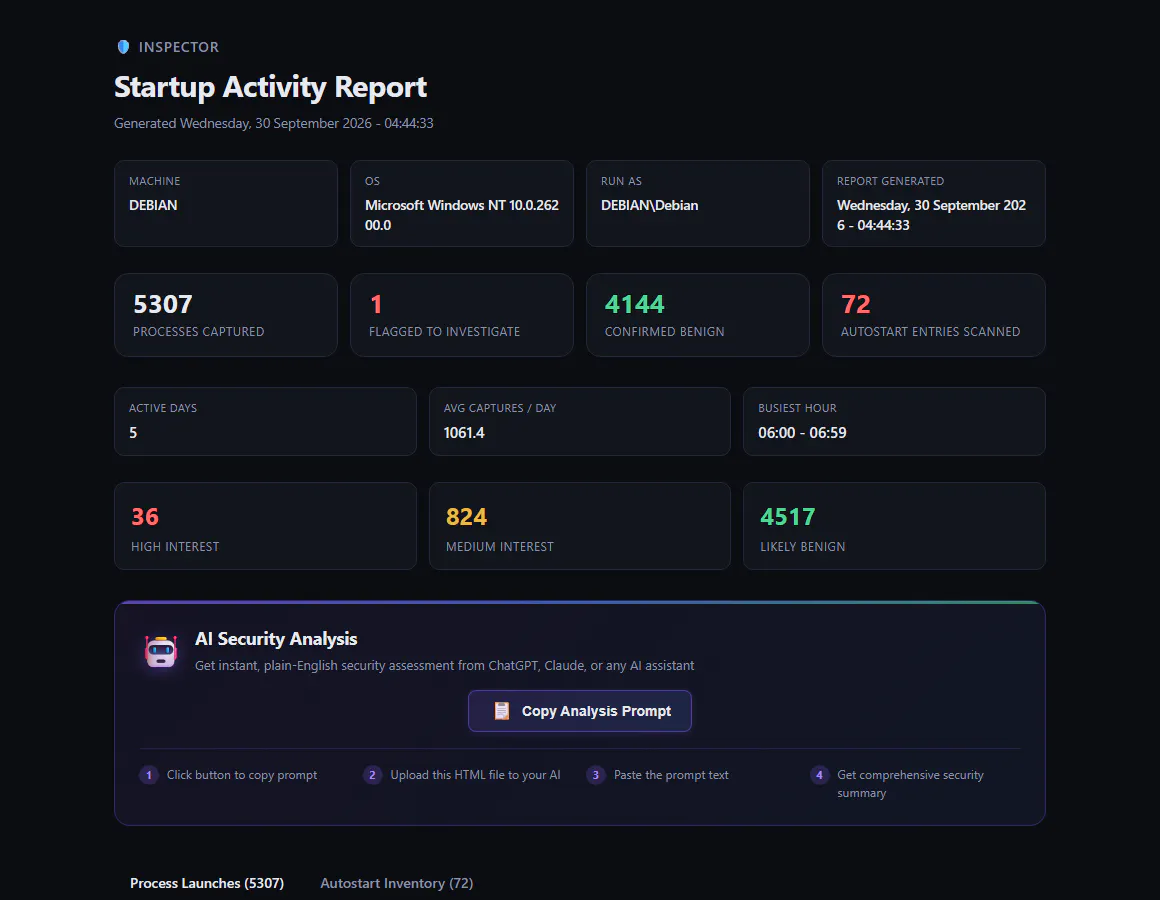This screenshot has width=1160, height=900.
Task: Click step 4 'Get comprehensive security summary'
Action: (x=911, y=784)
